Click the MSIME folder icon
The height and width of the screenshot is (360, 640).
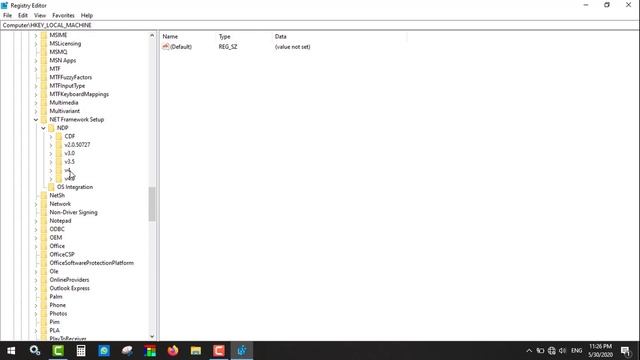point(44,35)
